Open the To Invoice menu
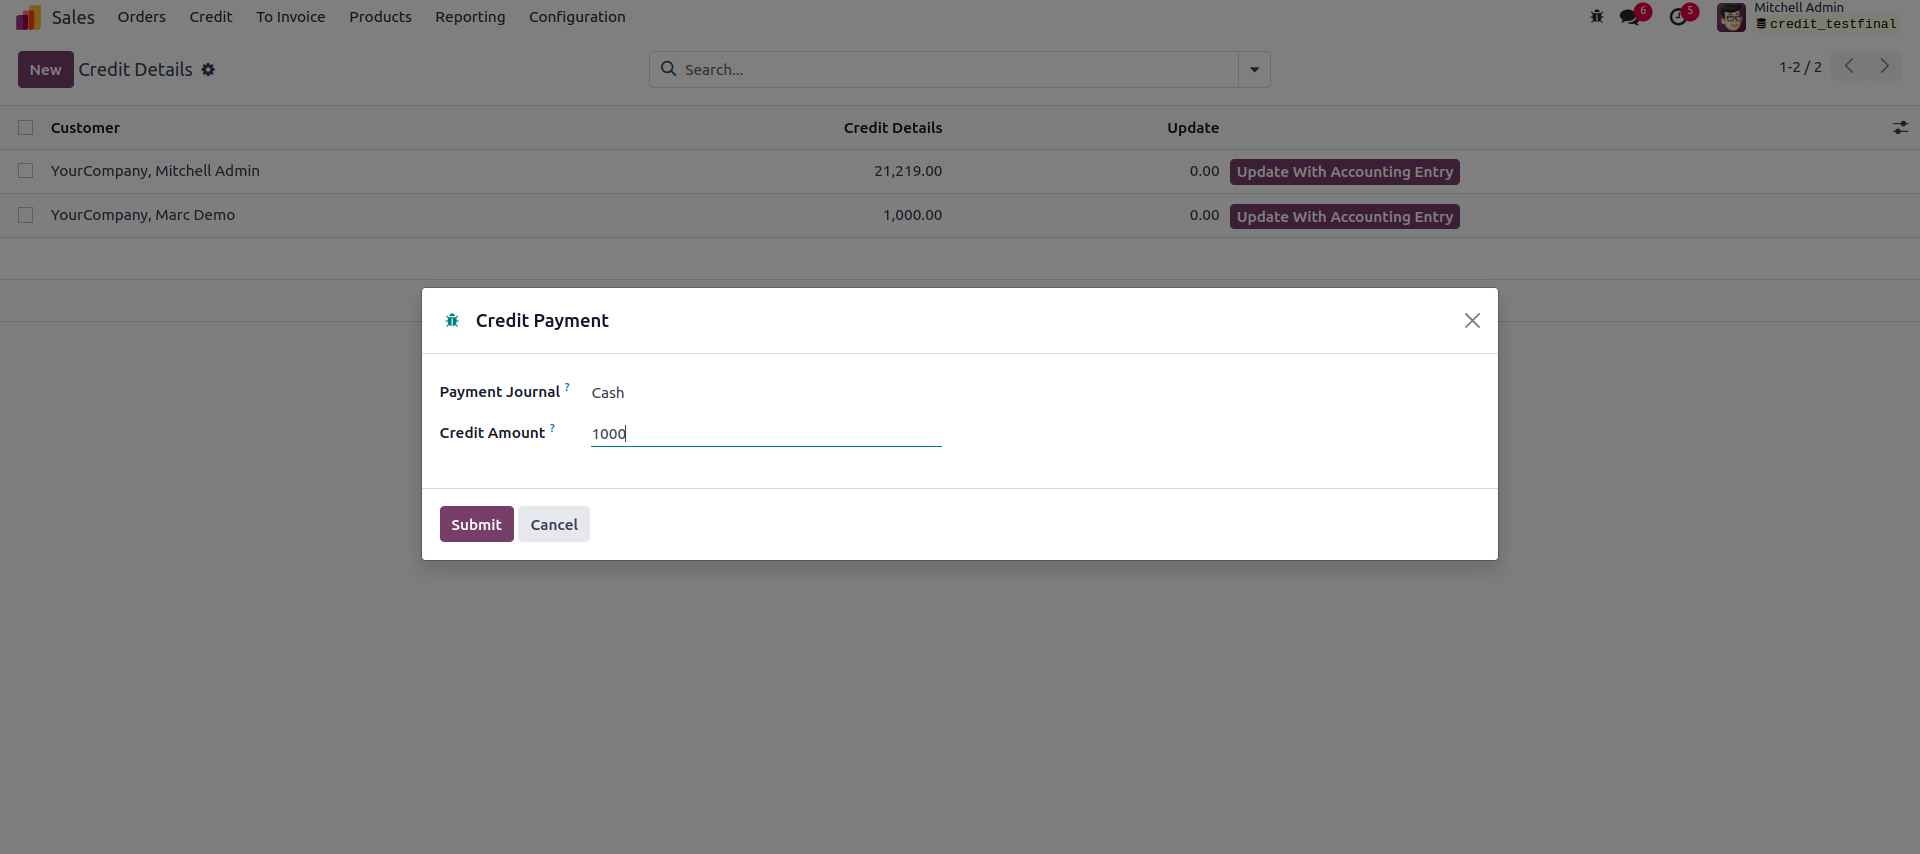This screenshot has width=1920, height=854. click(x=291, y=17)
